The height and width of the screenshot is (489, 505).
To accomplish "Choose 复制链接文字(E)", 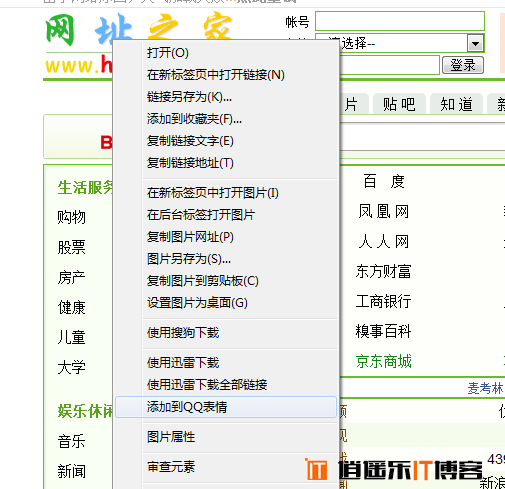I will [x=226, y=141].
